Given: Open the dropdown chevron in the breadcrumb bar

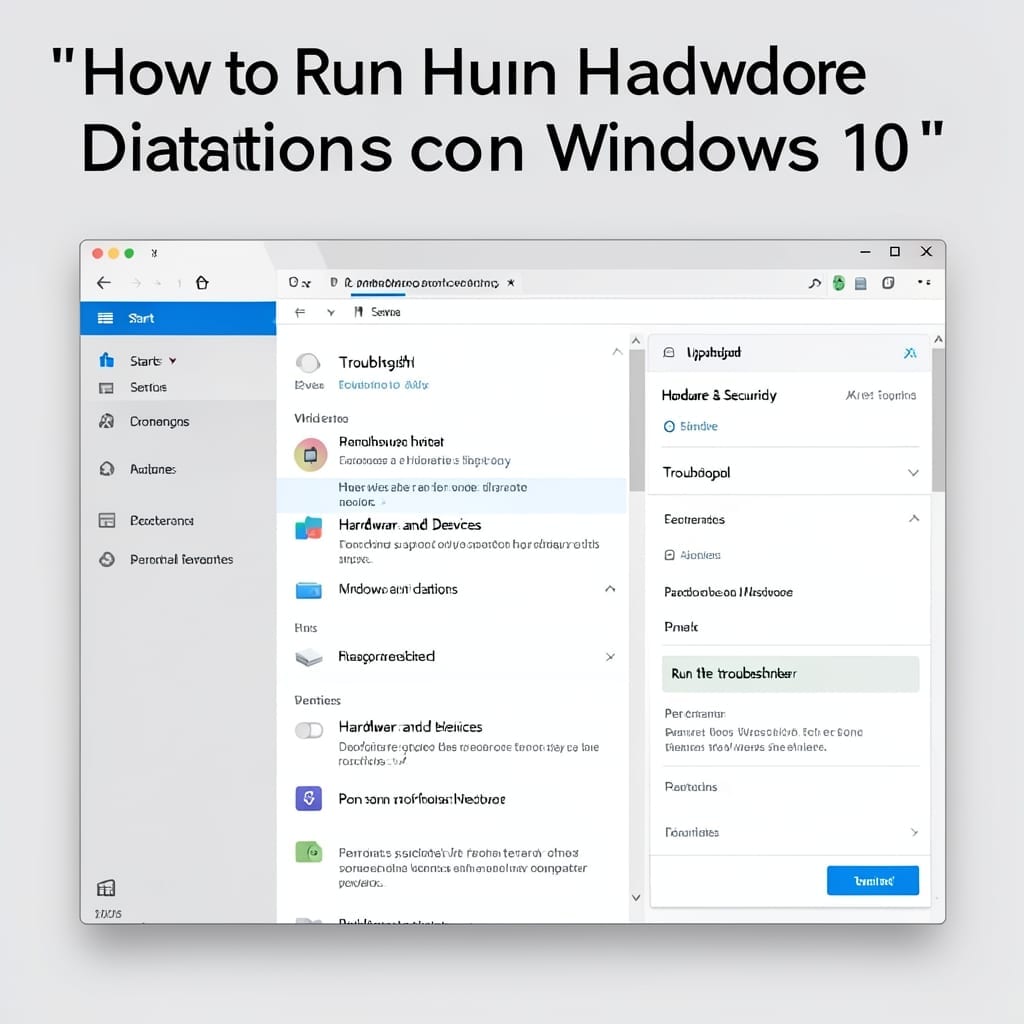Looking at the screenshot, I should coord(331,313).
